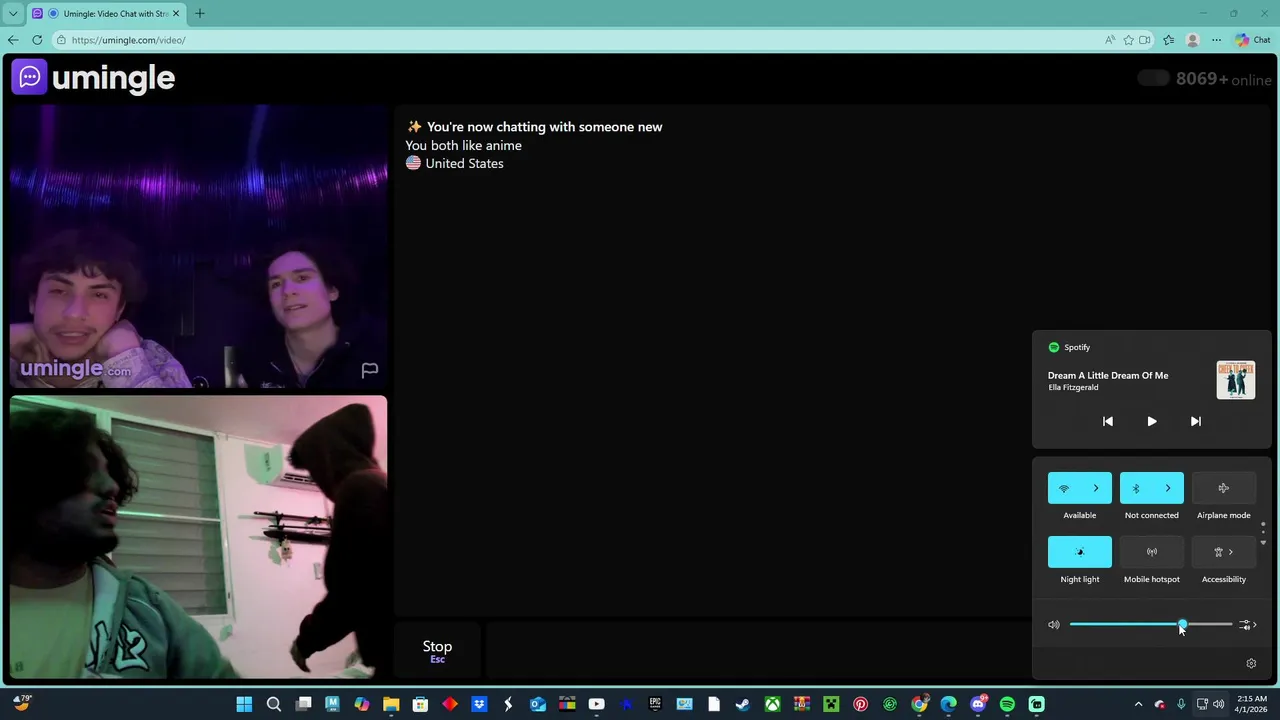This screenshot has width=1280, height=720.
Task: Open Dropbox from taskbar
Action: click(479, 704)
